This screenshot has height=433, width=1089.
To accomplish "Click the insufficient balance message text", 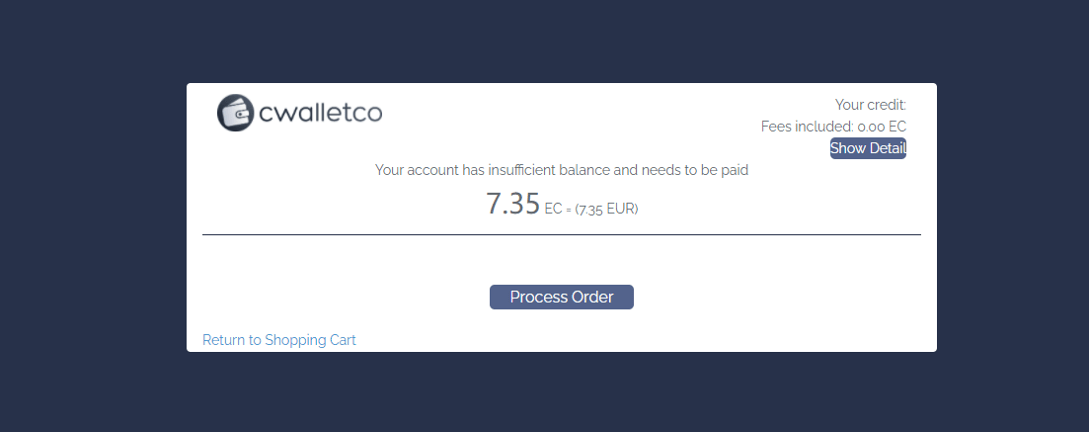I will [x=561, y=170].
